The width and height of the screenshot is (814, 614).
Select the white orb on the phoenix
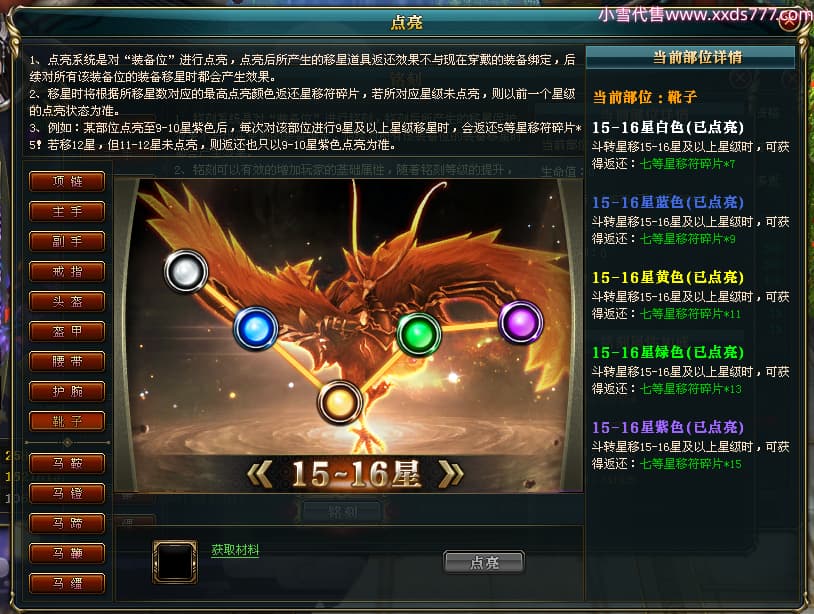(x=186, y=271)
